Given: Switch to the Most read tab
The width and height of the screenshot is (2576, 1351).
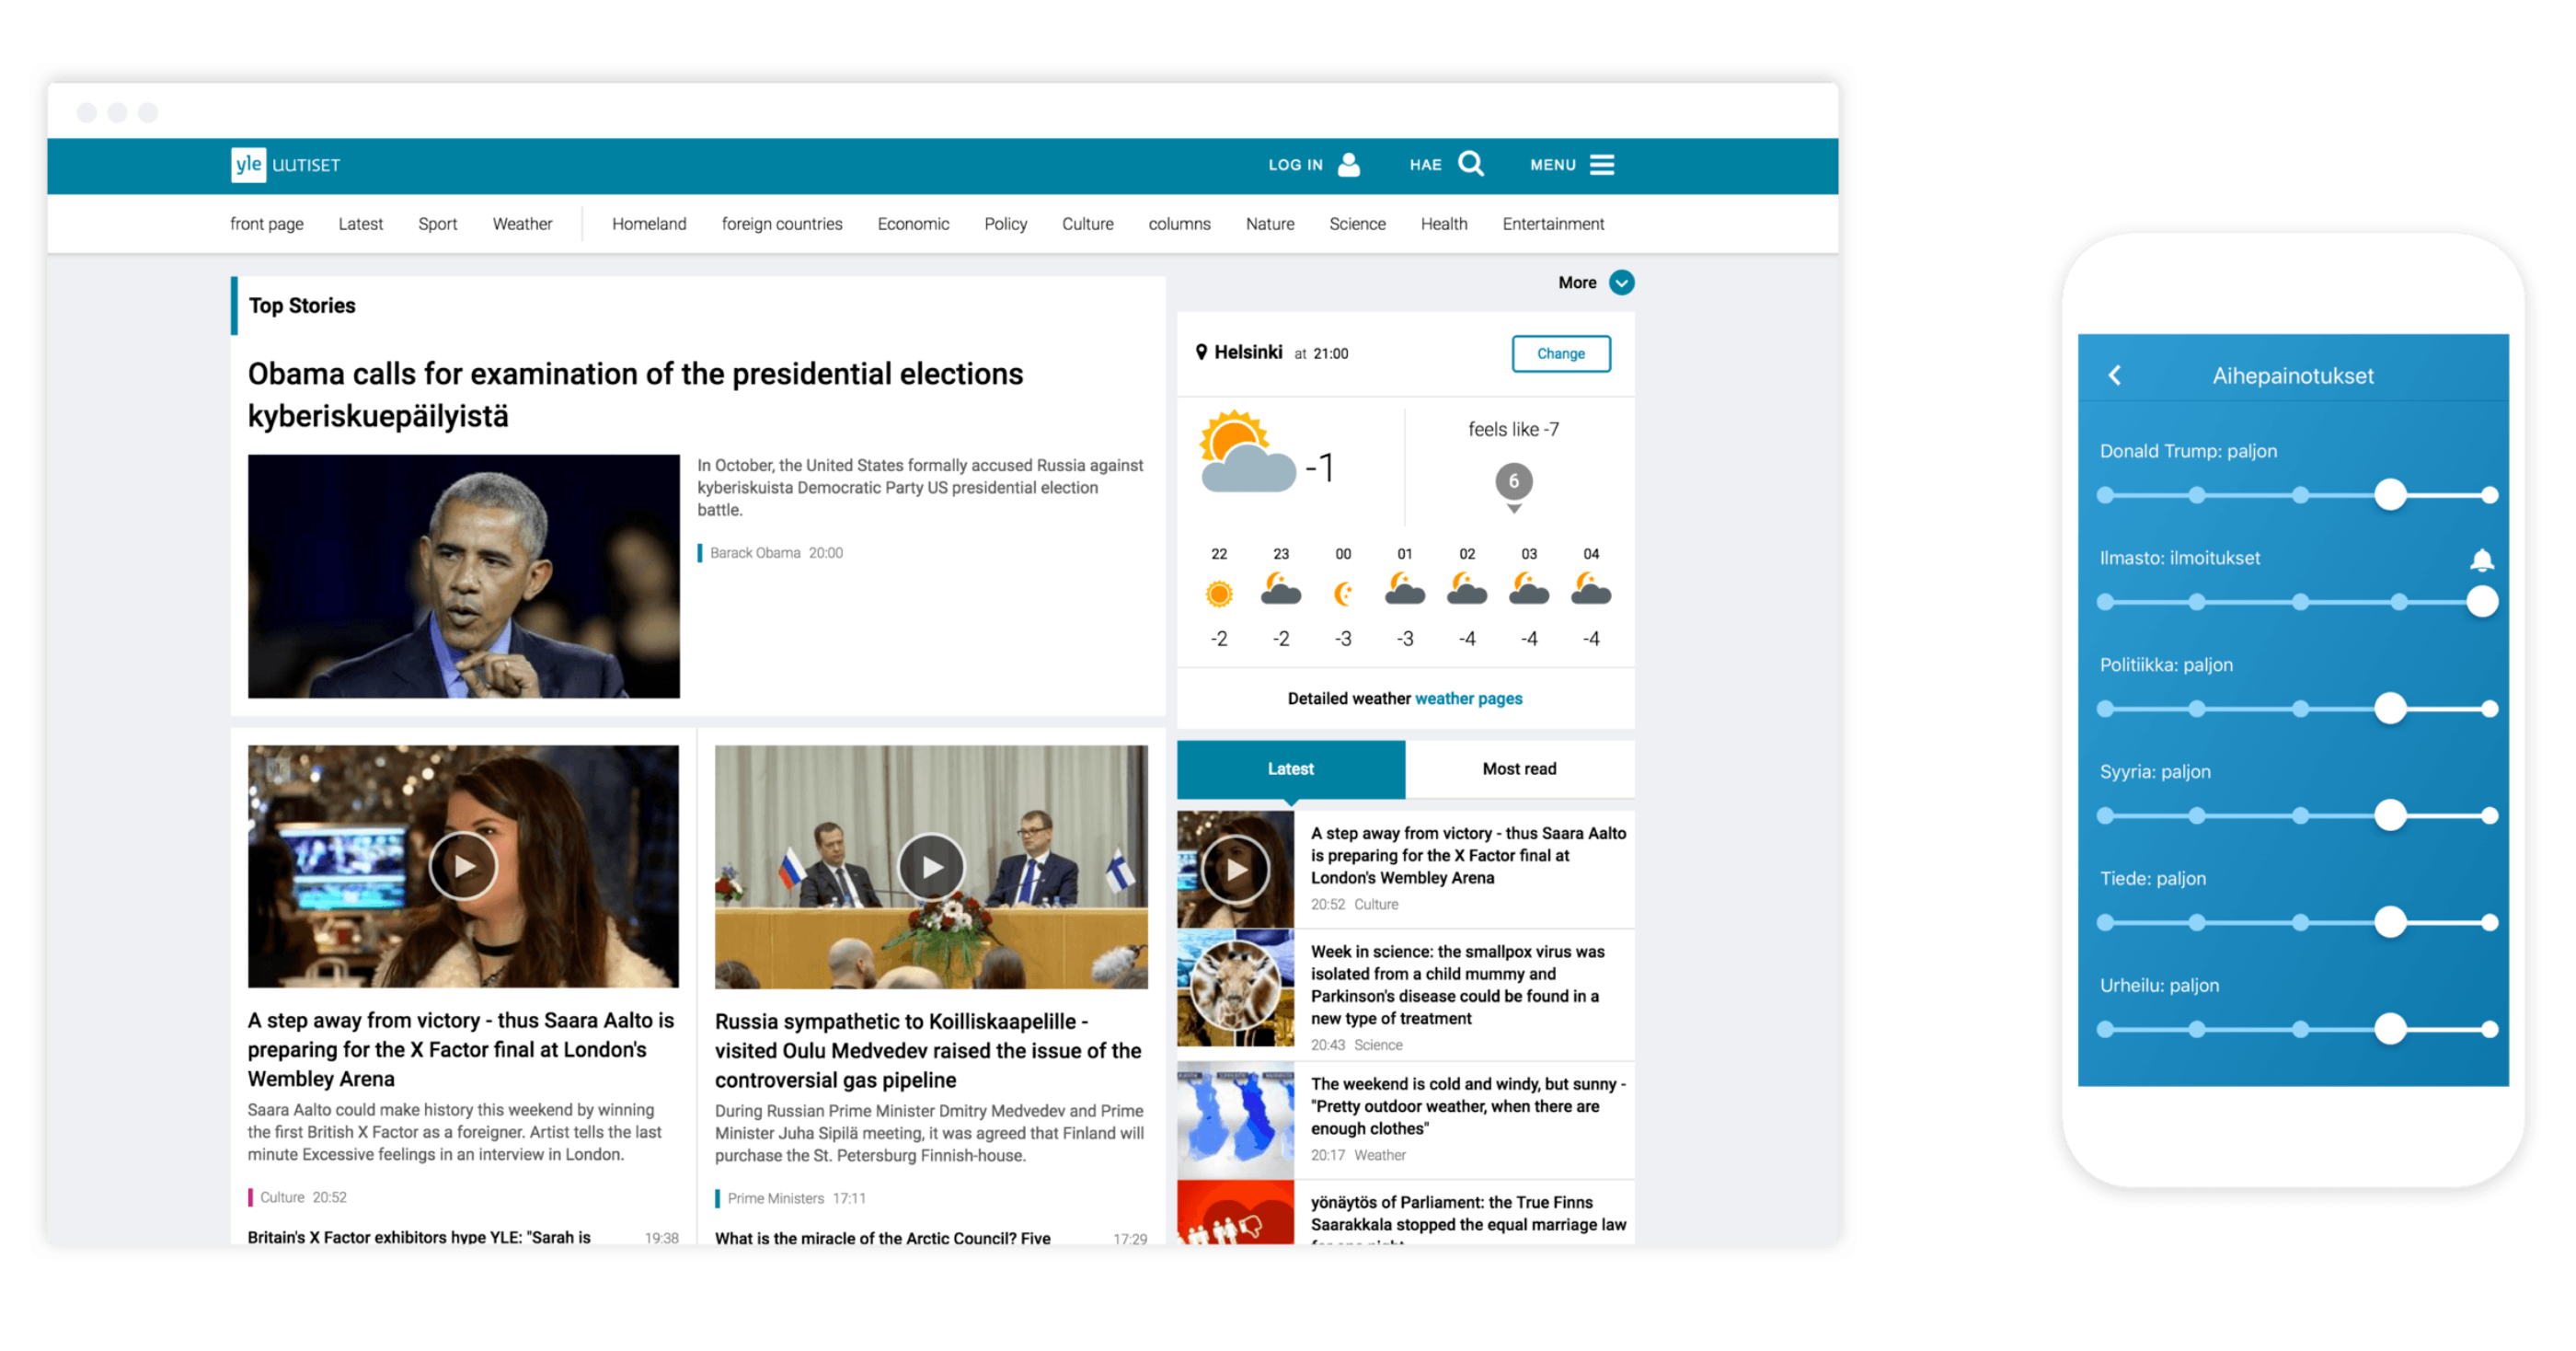Looking at the screenshot, I should (x=1519, y=768).
